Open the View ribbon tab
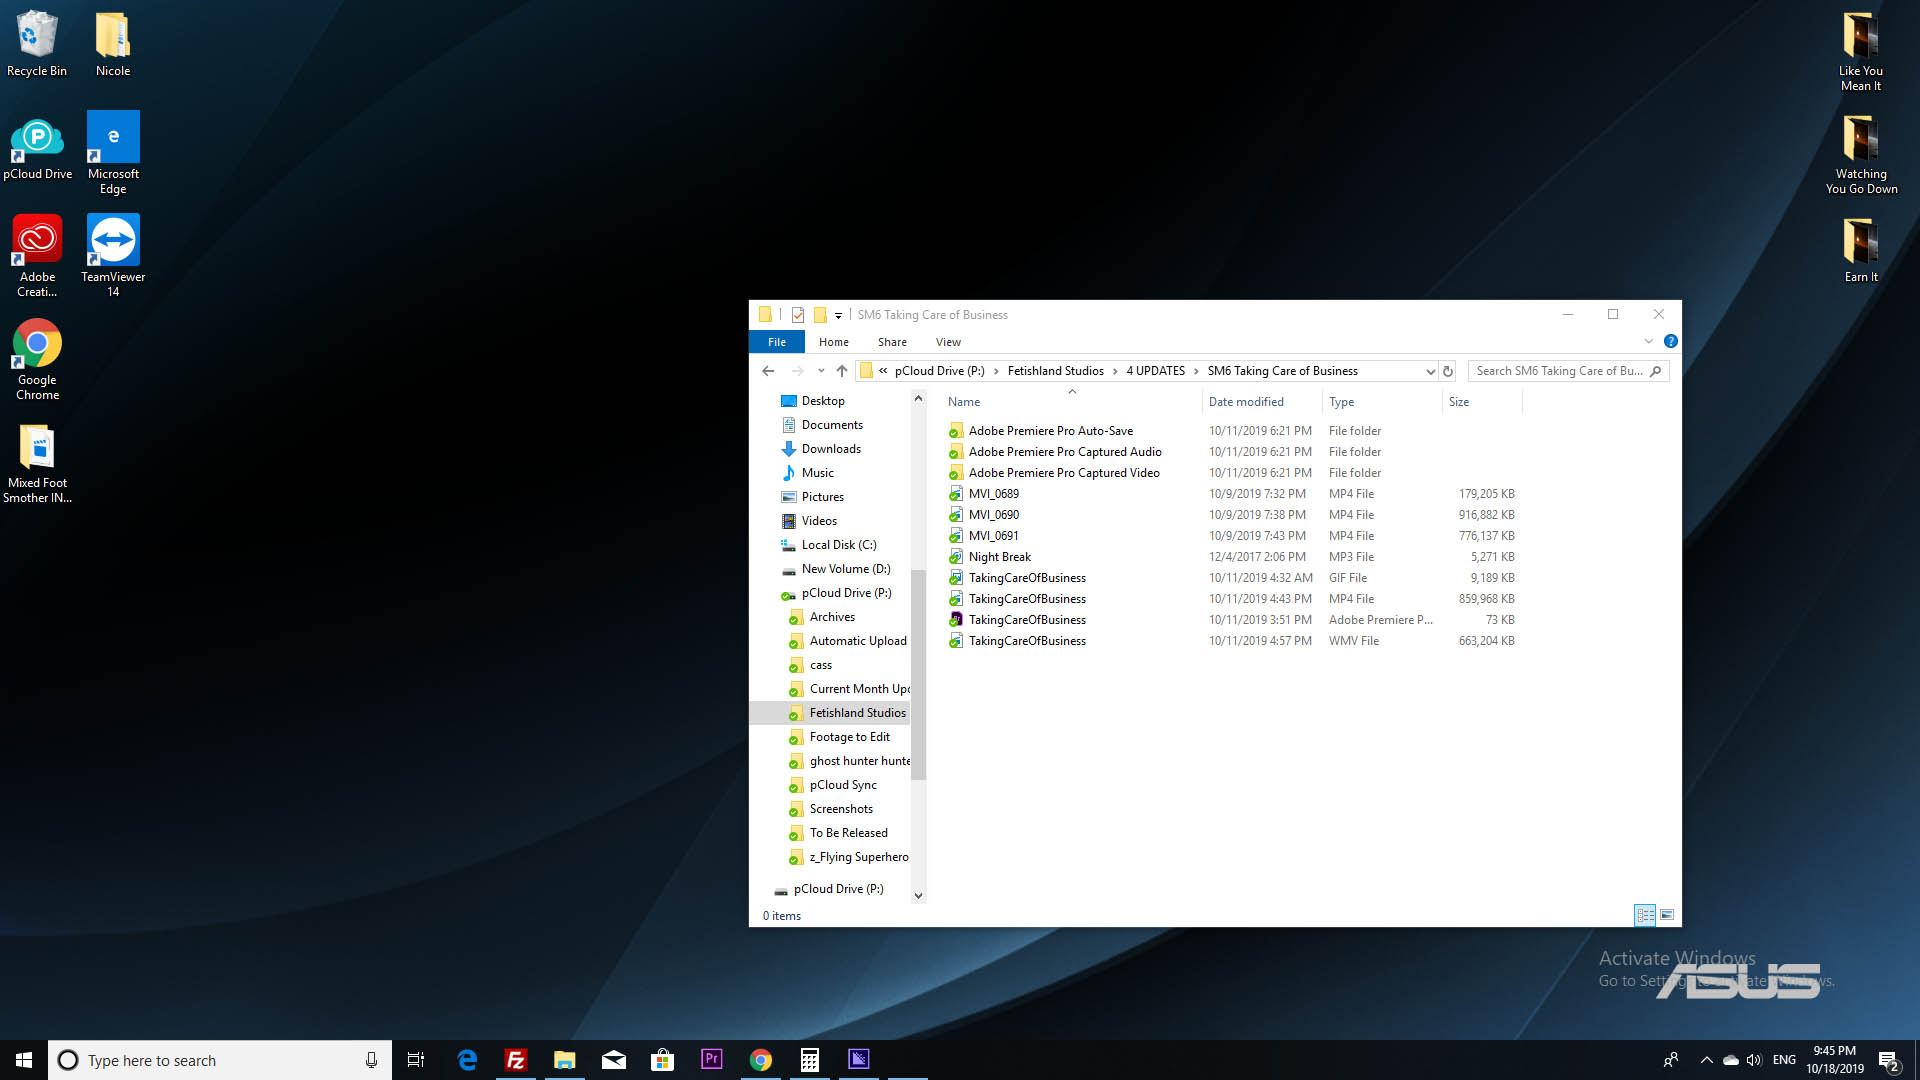 coord(948,342)
